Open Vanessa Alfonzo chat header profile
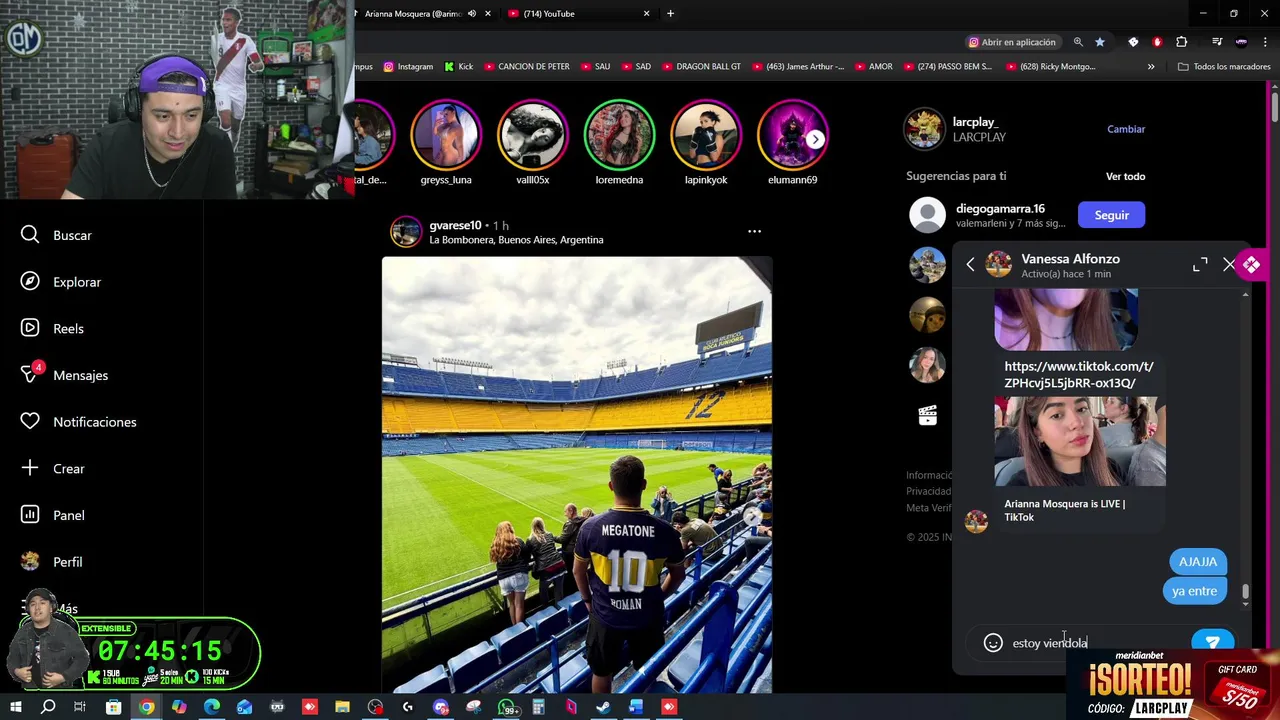 1052,265
